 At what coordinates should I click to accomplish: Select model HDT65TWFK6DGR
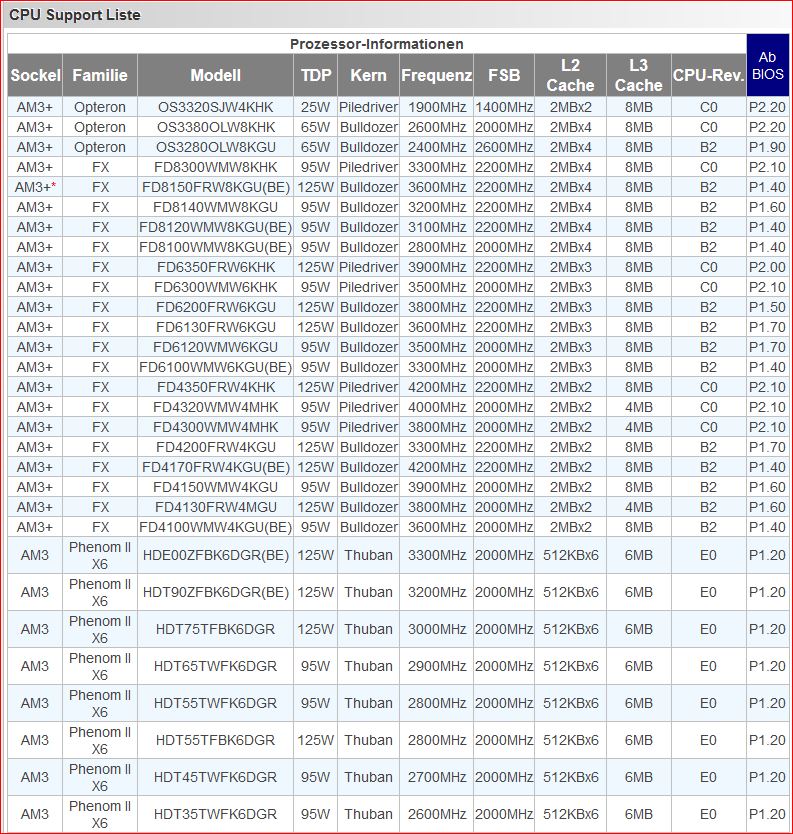(x=215, y=666)
